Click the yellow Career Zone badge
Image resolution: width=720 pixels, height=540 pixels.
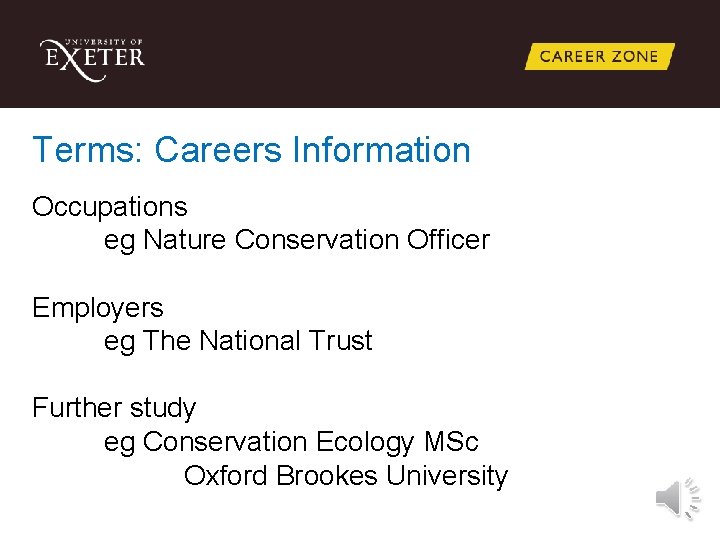pos(599,57)
